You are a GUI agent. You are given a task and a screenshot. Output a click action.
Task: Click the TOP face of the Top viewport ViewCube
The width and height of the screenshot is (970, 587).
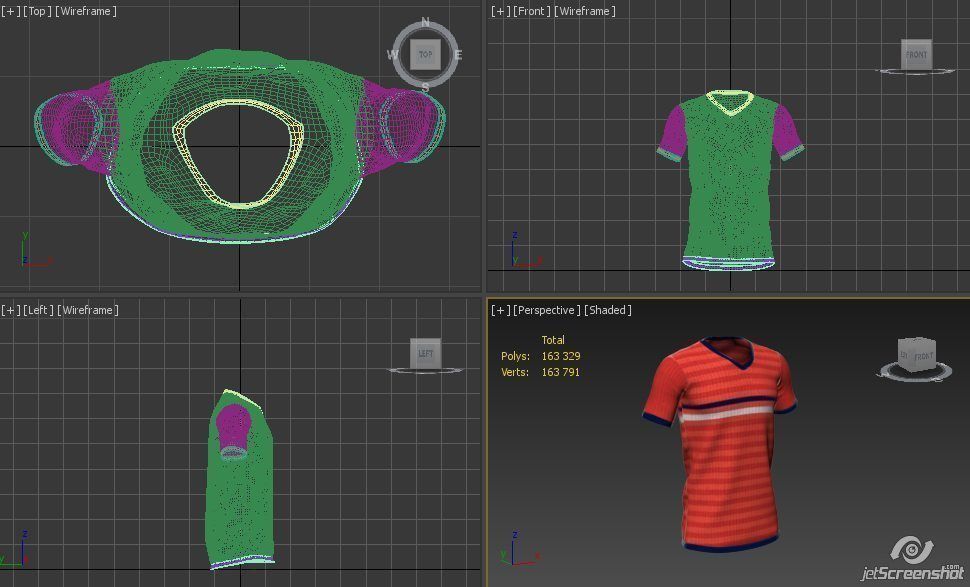click(425, 54)
